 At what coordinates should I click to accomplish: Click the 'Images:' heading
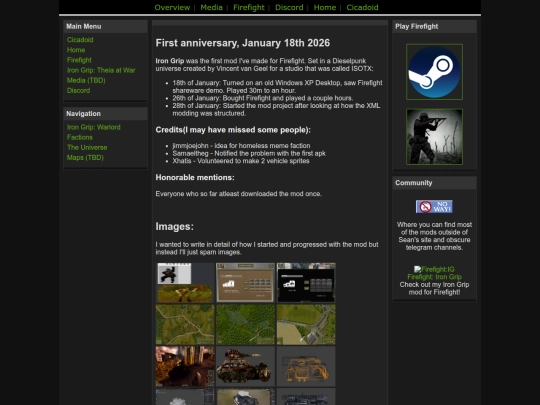coord(175,227)
